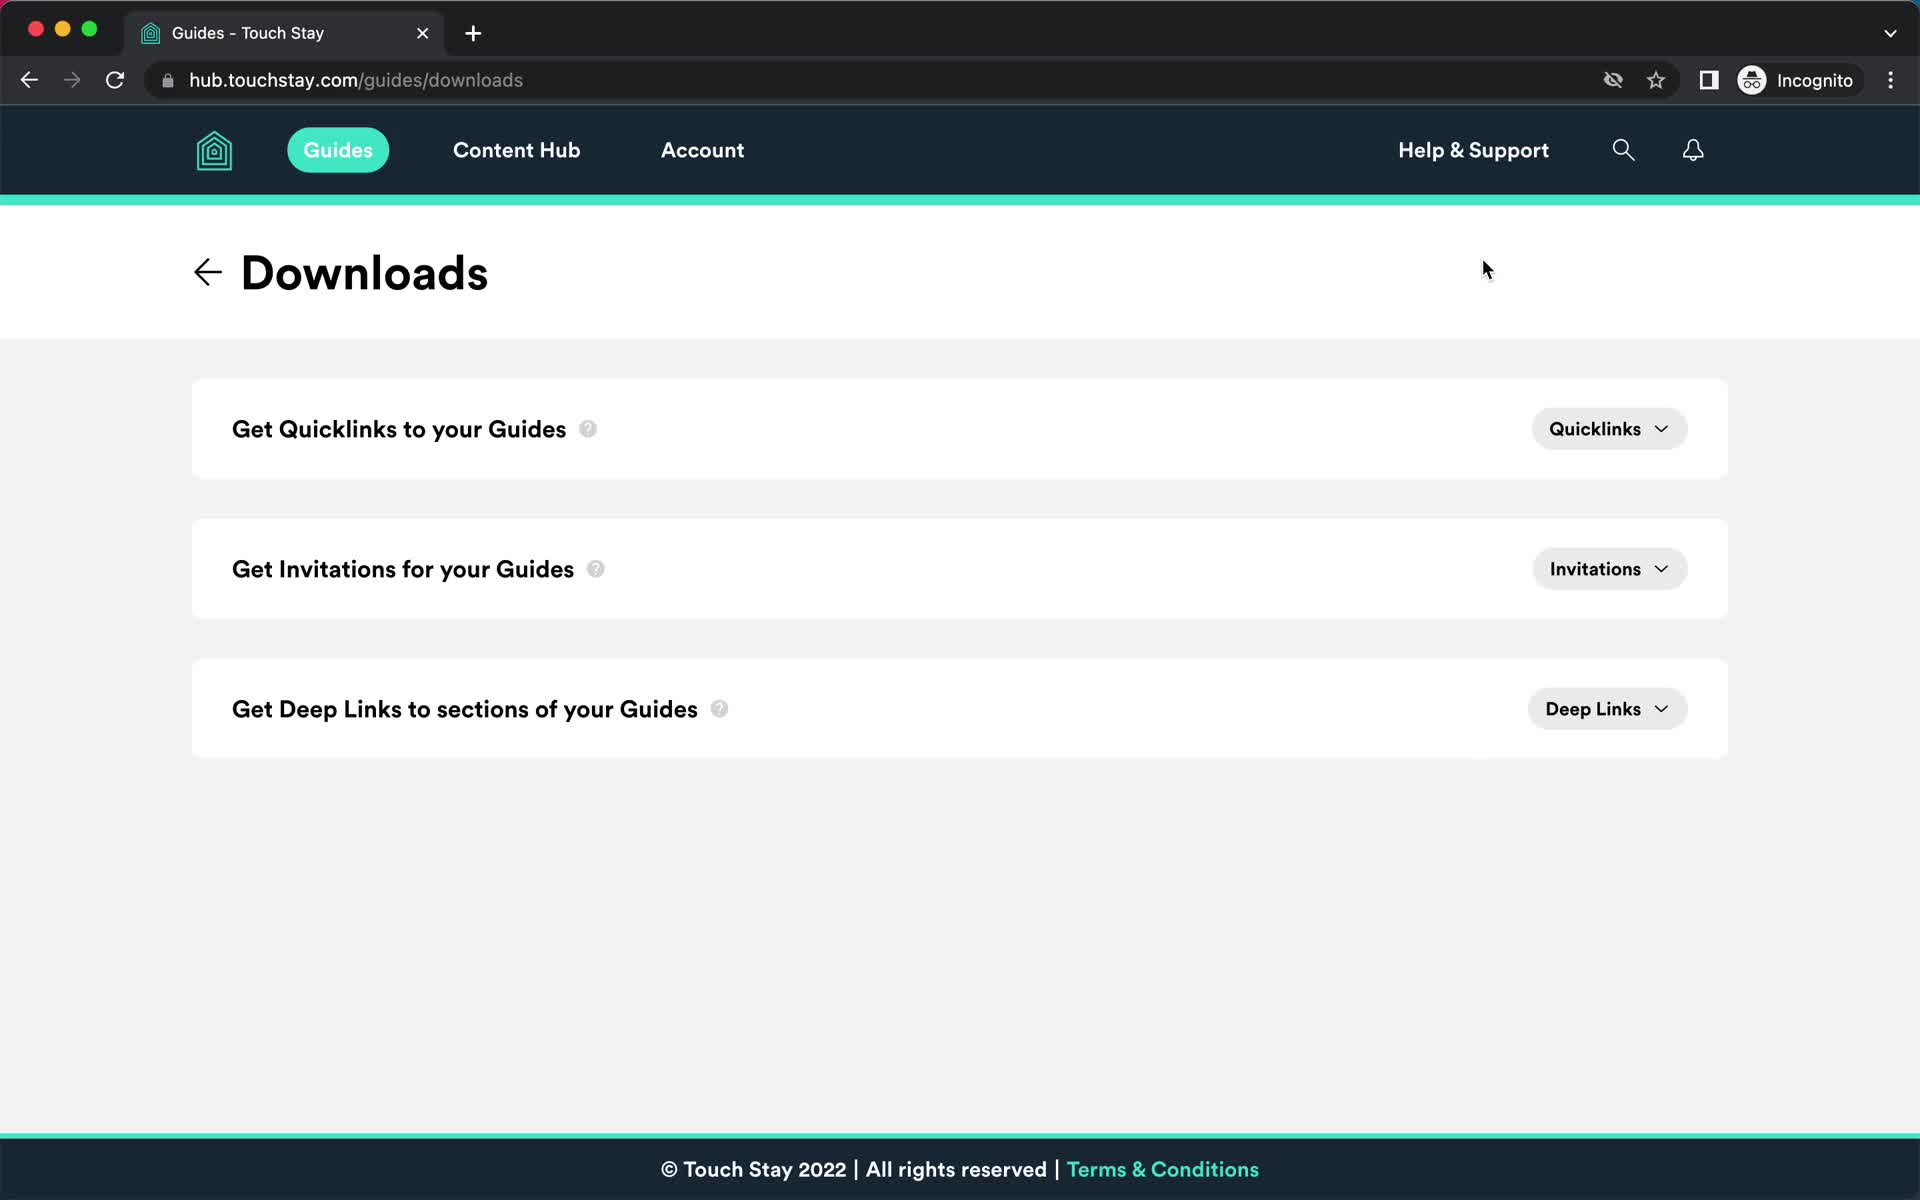Click the browser refresh button
The width and height of the screenshot is (1920, 1200).
(116, 80)
